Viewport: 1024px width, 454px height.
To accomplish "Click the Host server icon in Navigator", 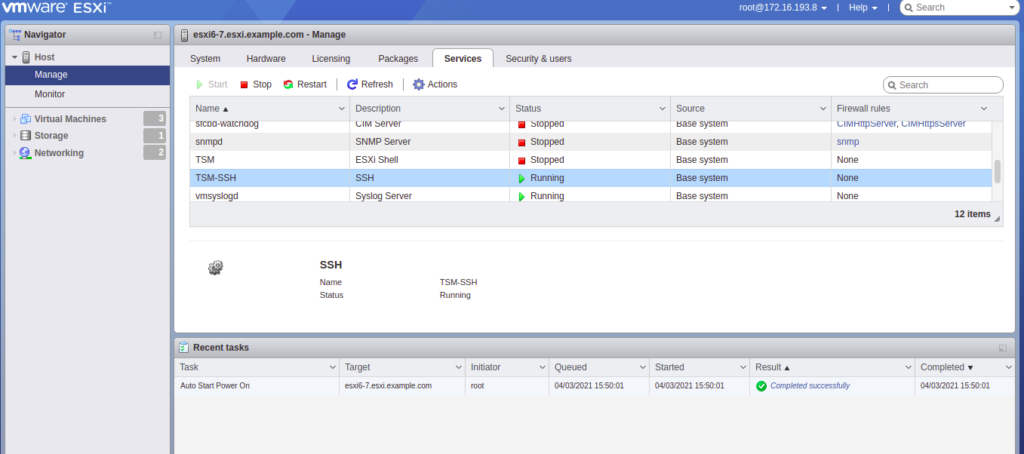I will [26, 57].
